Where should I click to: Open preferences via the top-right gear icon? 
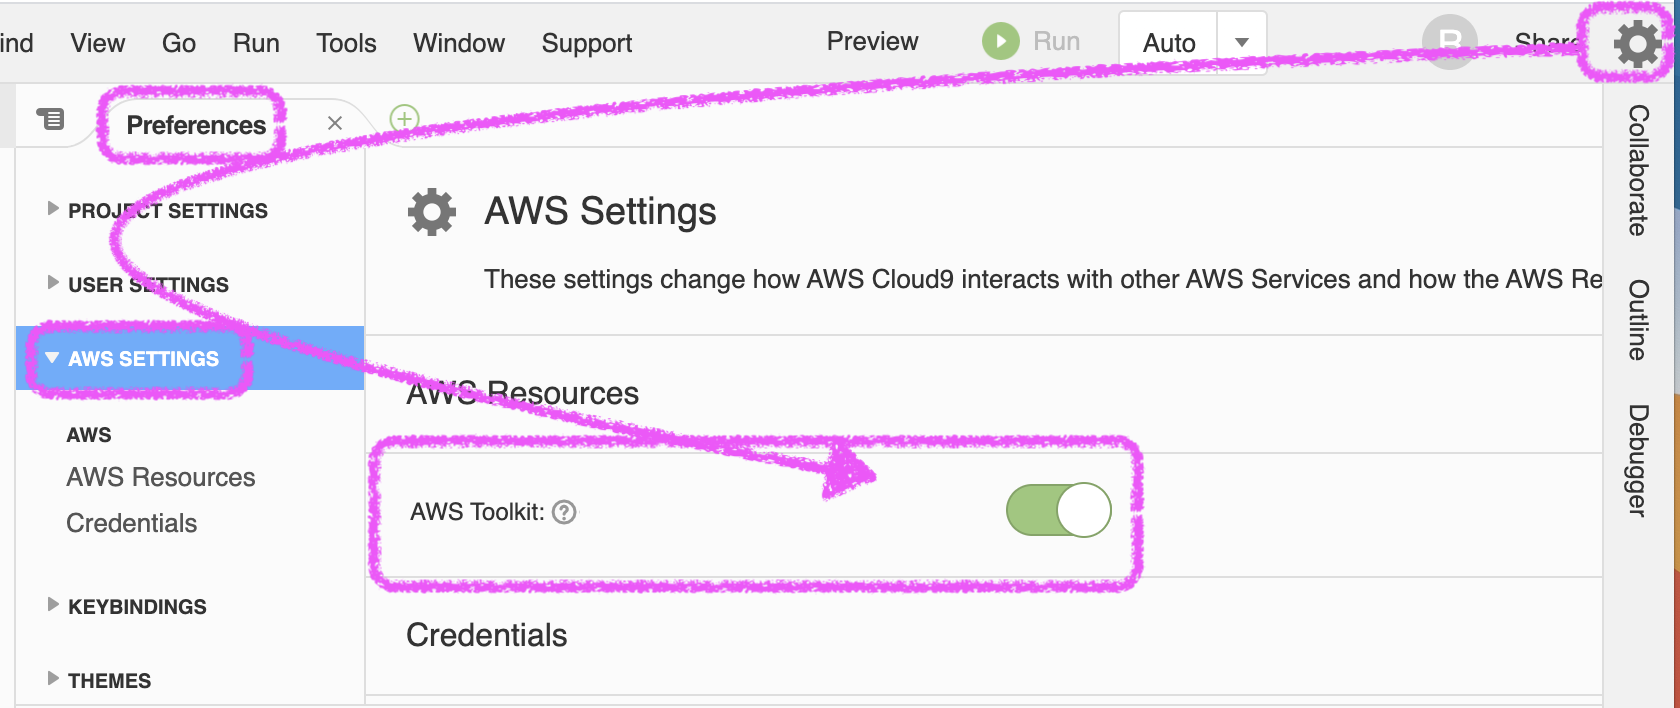[x=1637, y=44]
